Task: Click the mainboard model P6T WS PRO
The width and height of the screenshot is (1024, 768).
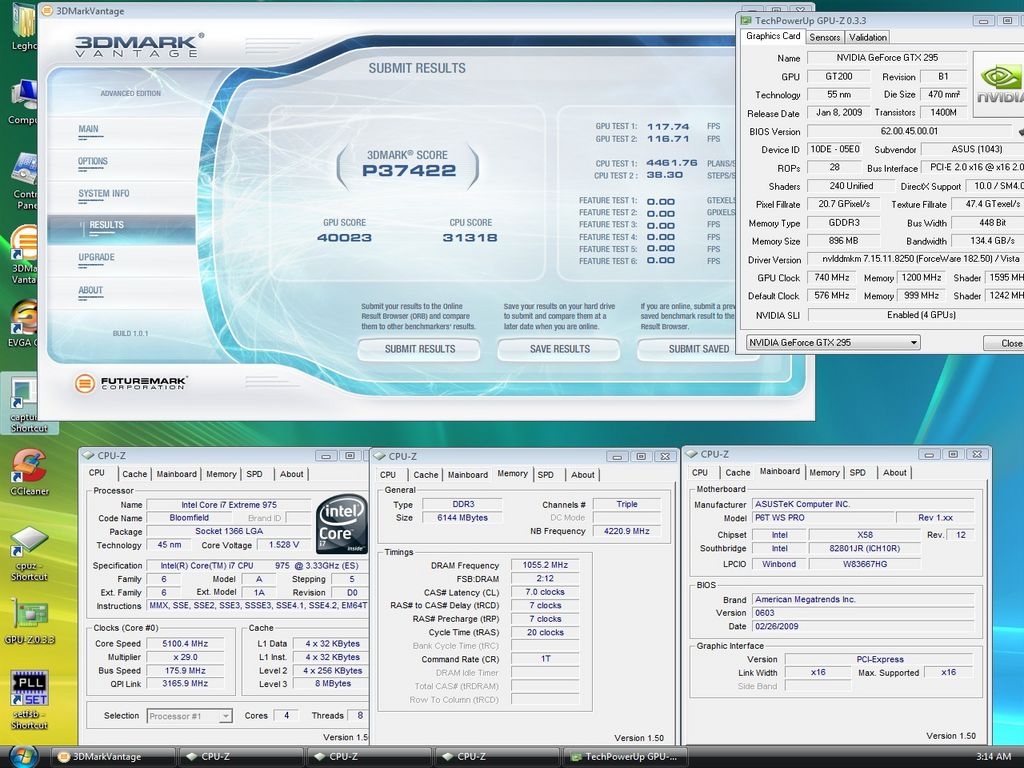Action: pos(824,518)
